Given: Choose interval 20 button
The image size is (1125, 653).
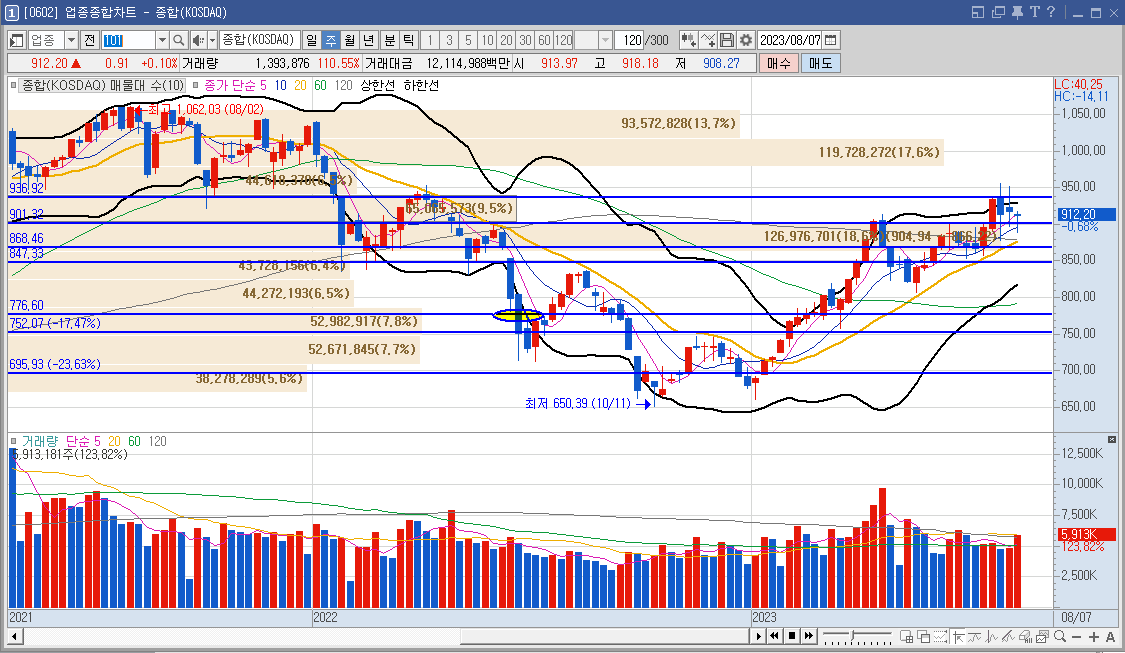Looking at the screenshot, I should click(507, 40).
